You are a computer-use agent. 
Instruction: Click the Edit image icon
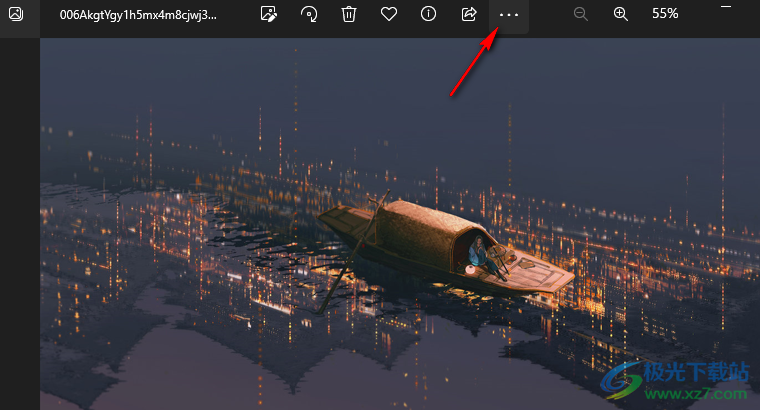269,14
